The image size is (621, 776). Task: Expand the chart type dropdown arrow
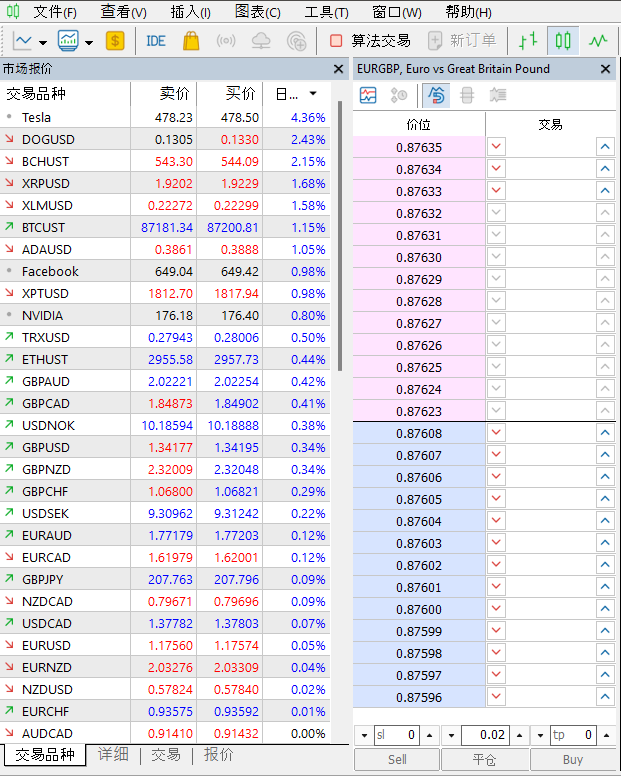43,43
